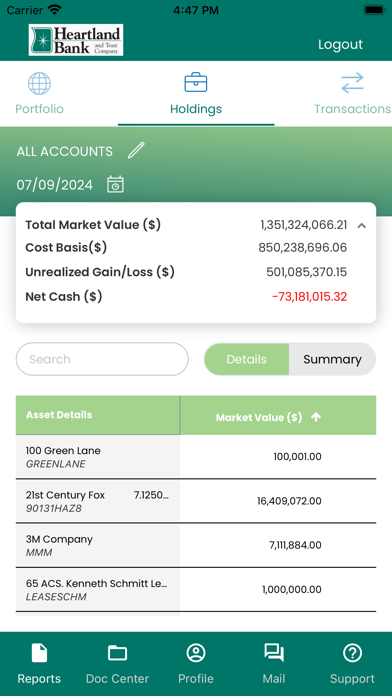
Task: Tap market value 7,111,884.00
Action: coord(295,546)
